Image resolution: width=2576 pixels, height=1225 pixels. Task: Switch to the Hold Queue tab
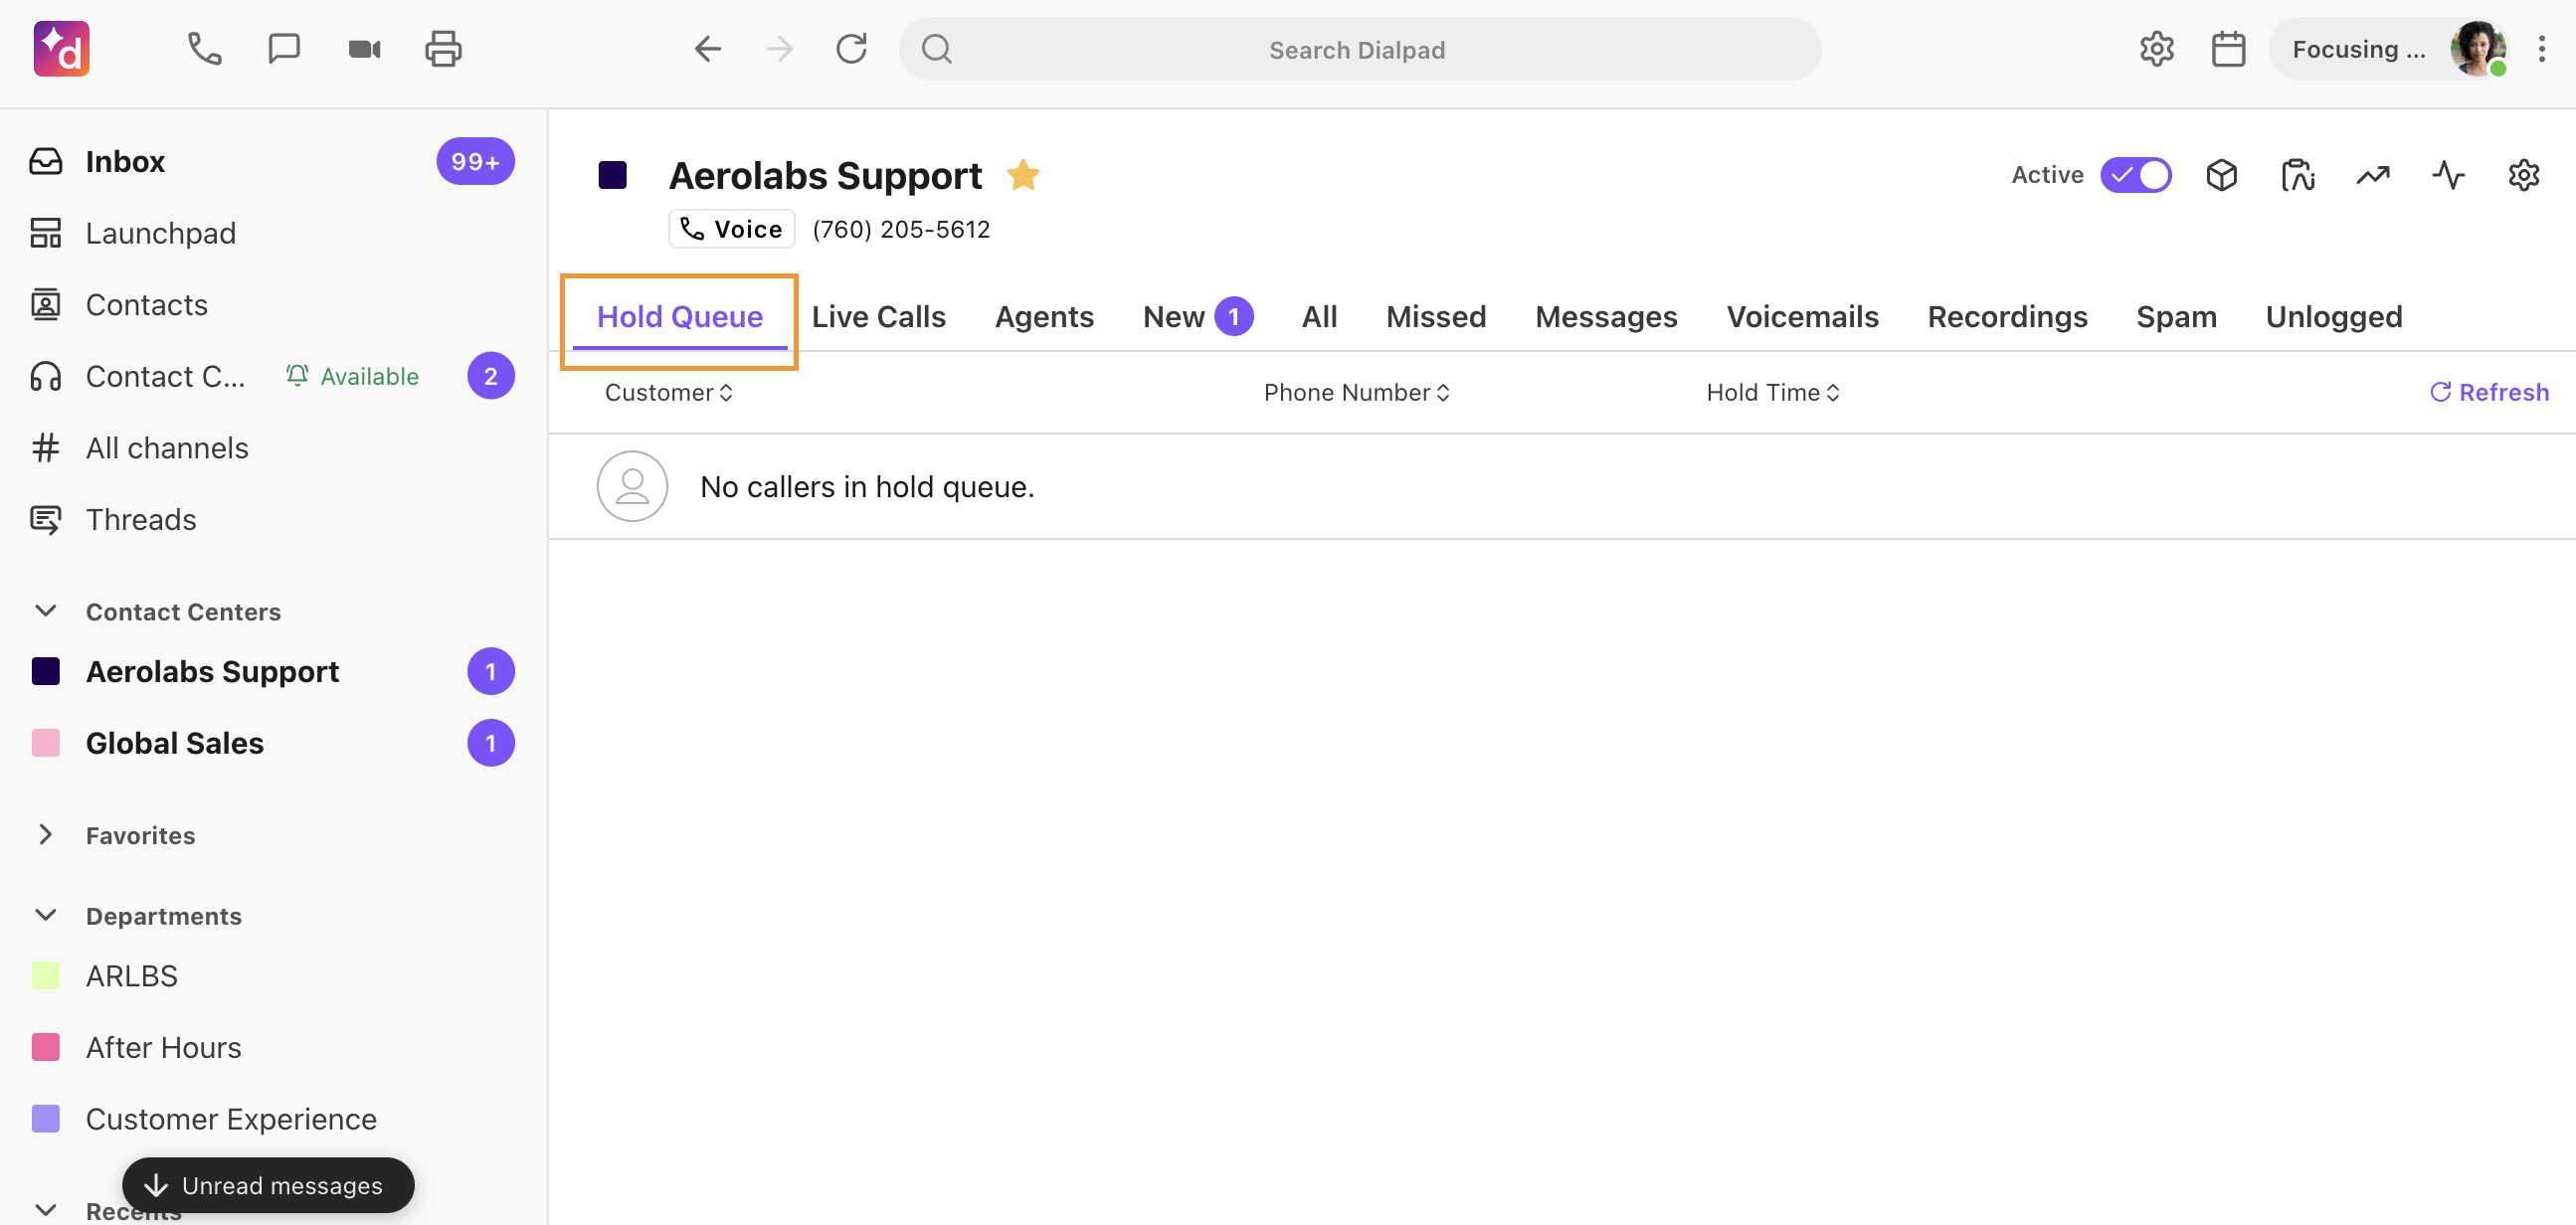click(680, 317)
